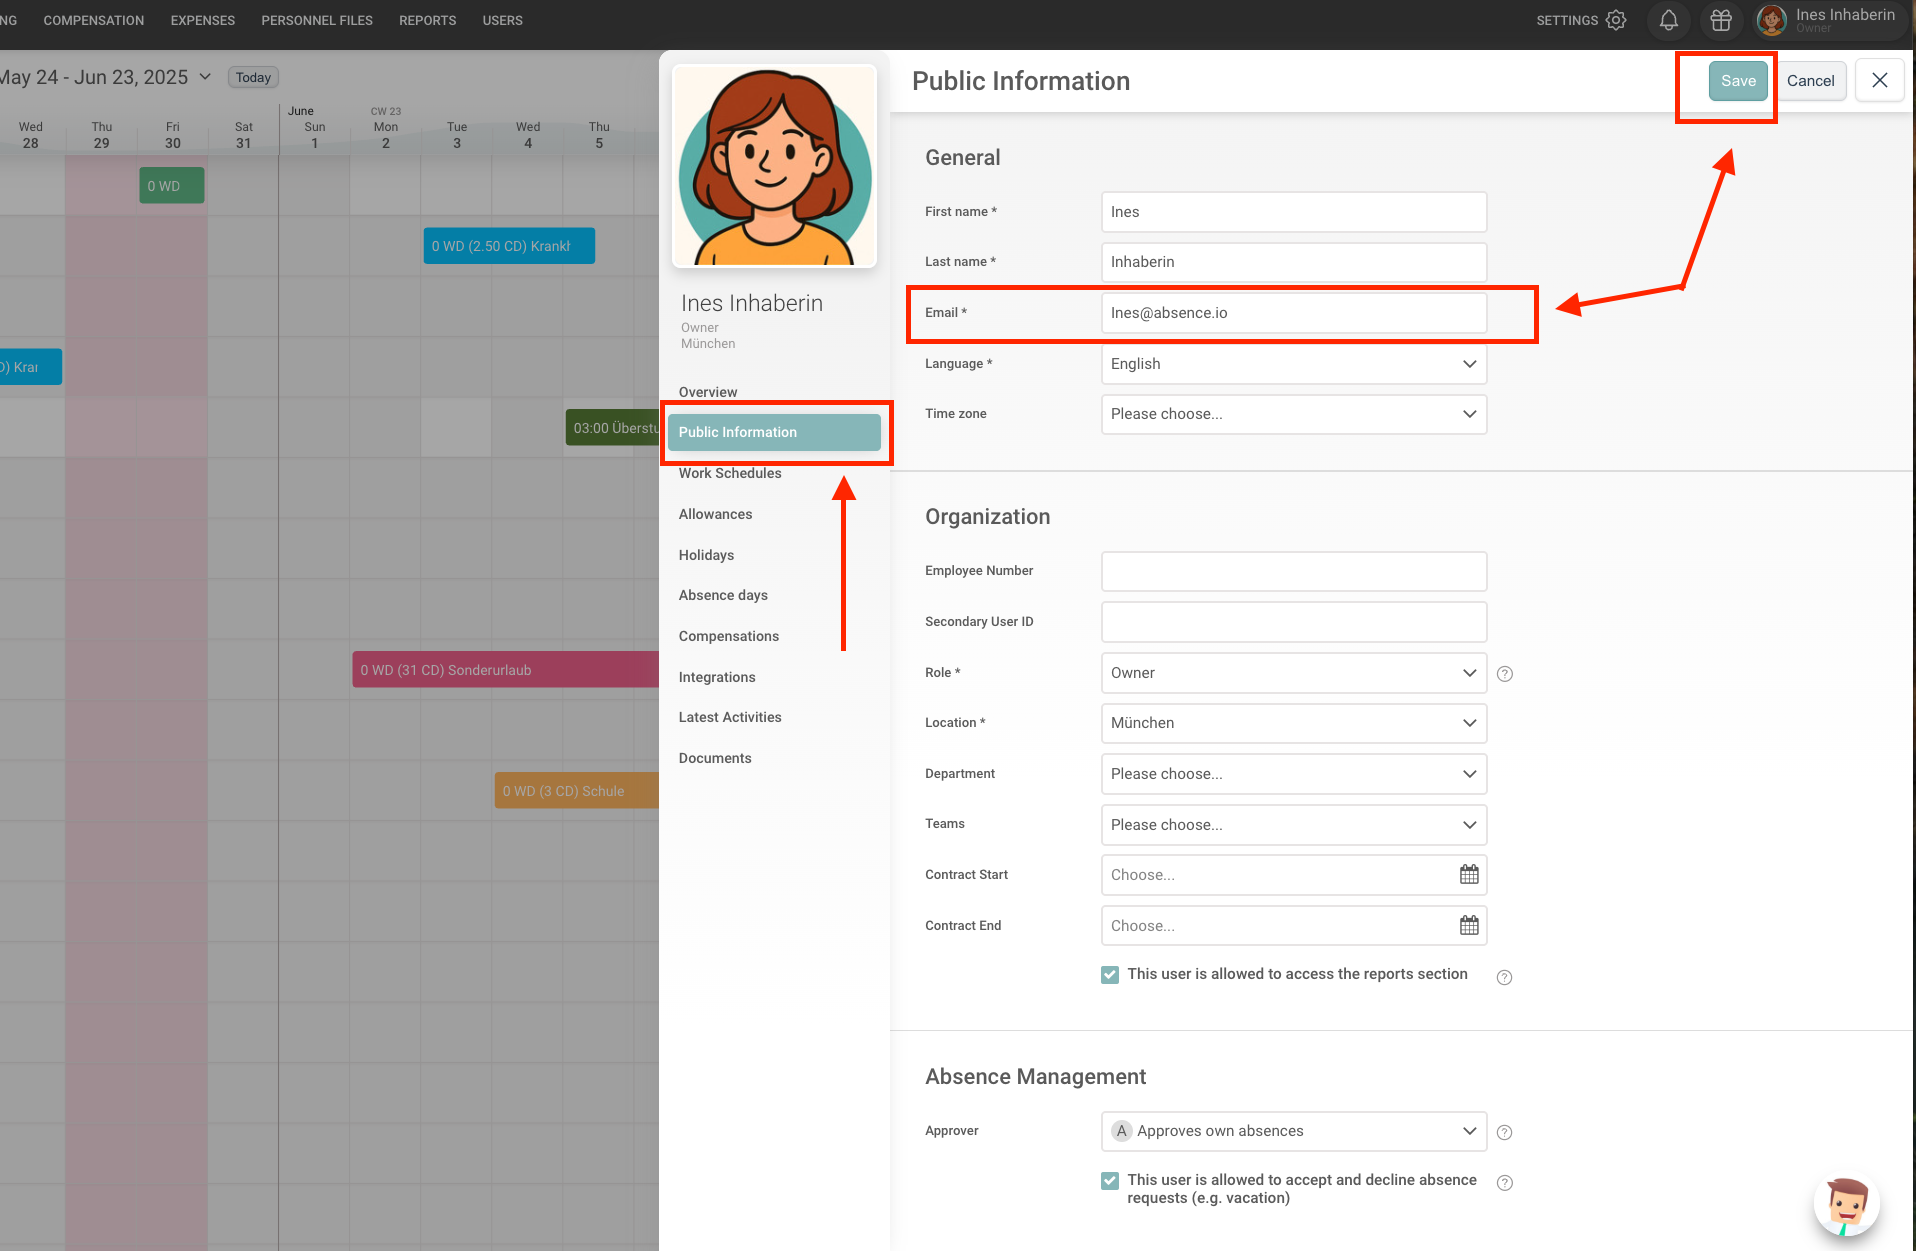Viewport: 1916px width, 1251px height.
Task: Toggle accept and decline absence requests checkbox
Action: coord(1110,1181)
